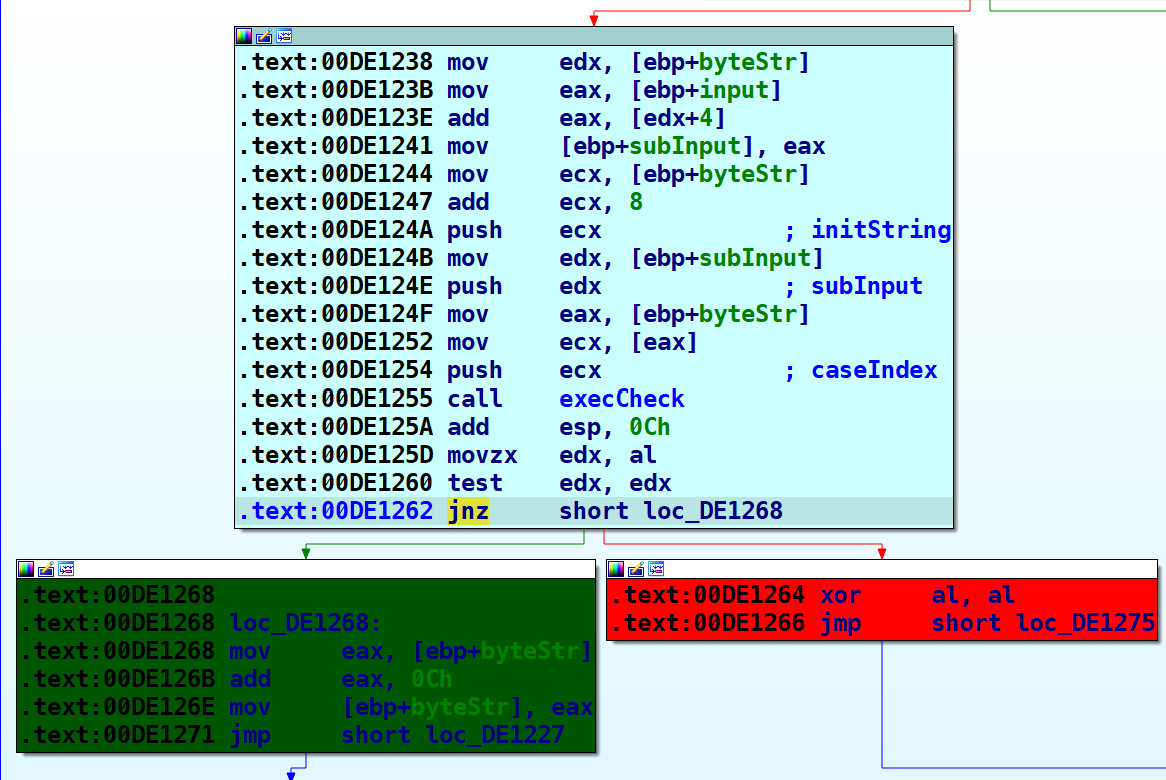Screen dimensions: 1166x780
Task: Click the xor mnemonic in the red block
Action: (840, 596)
